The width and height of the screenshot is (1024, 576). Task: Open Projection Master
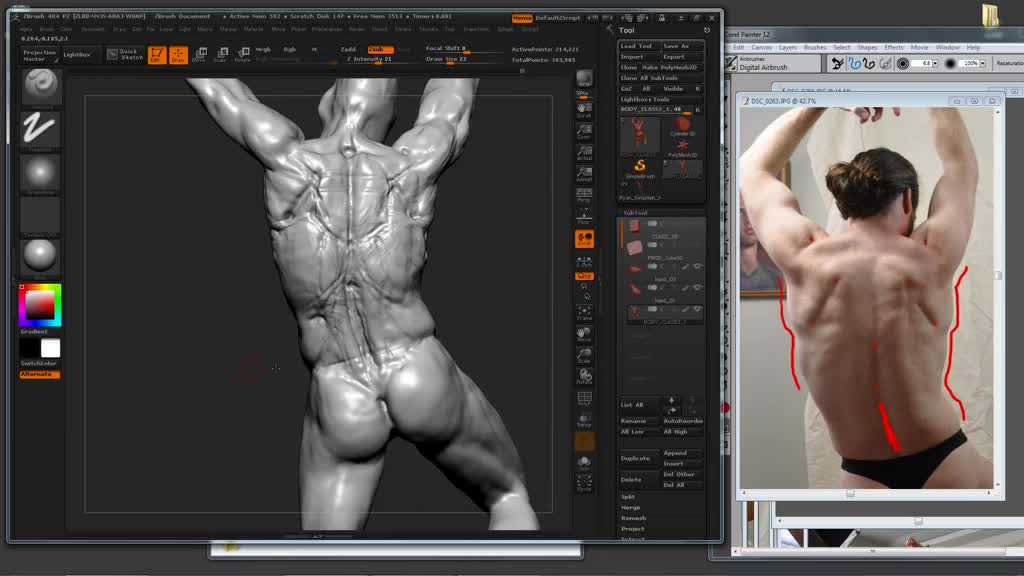point(39,55)
